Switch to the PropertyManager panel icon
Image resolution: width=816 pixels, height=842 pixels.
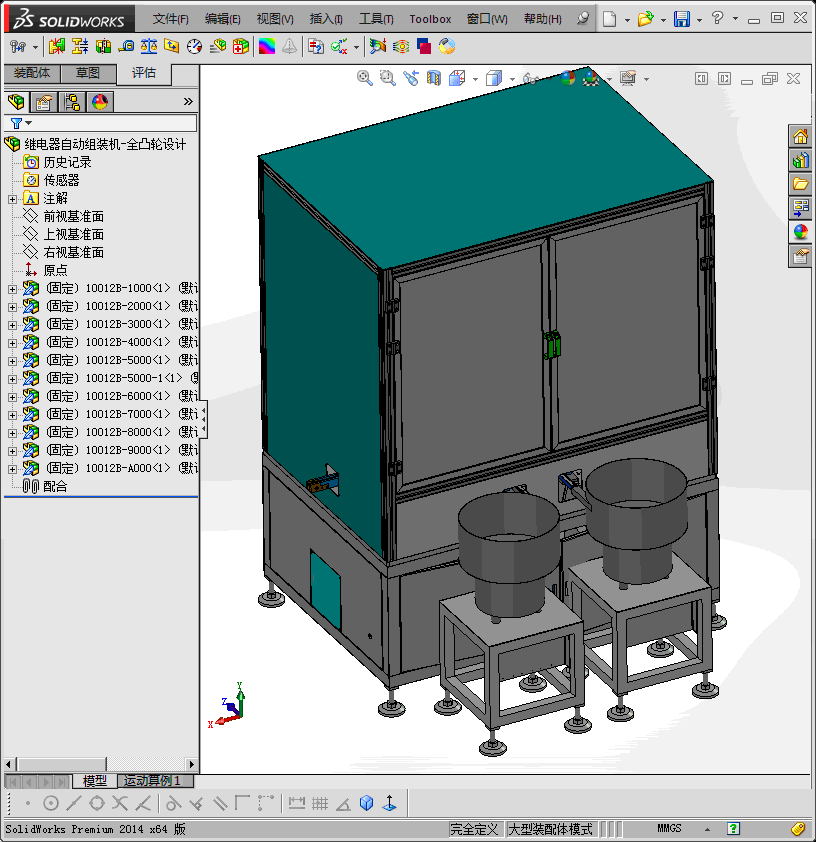tap(43, 101)
